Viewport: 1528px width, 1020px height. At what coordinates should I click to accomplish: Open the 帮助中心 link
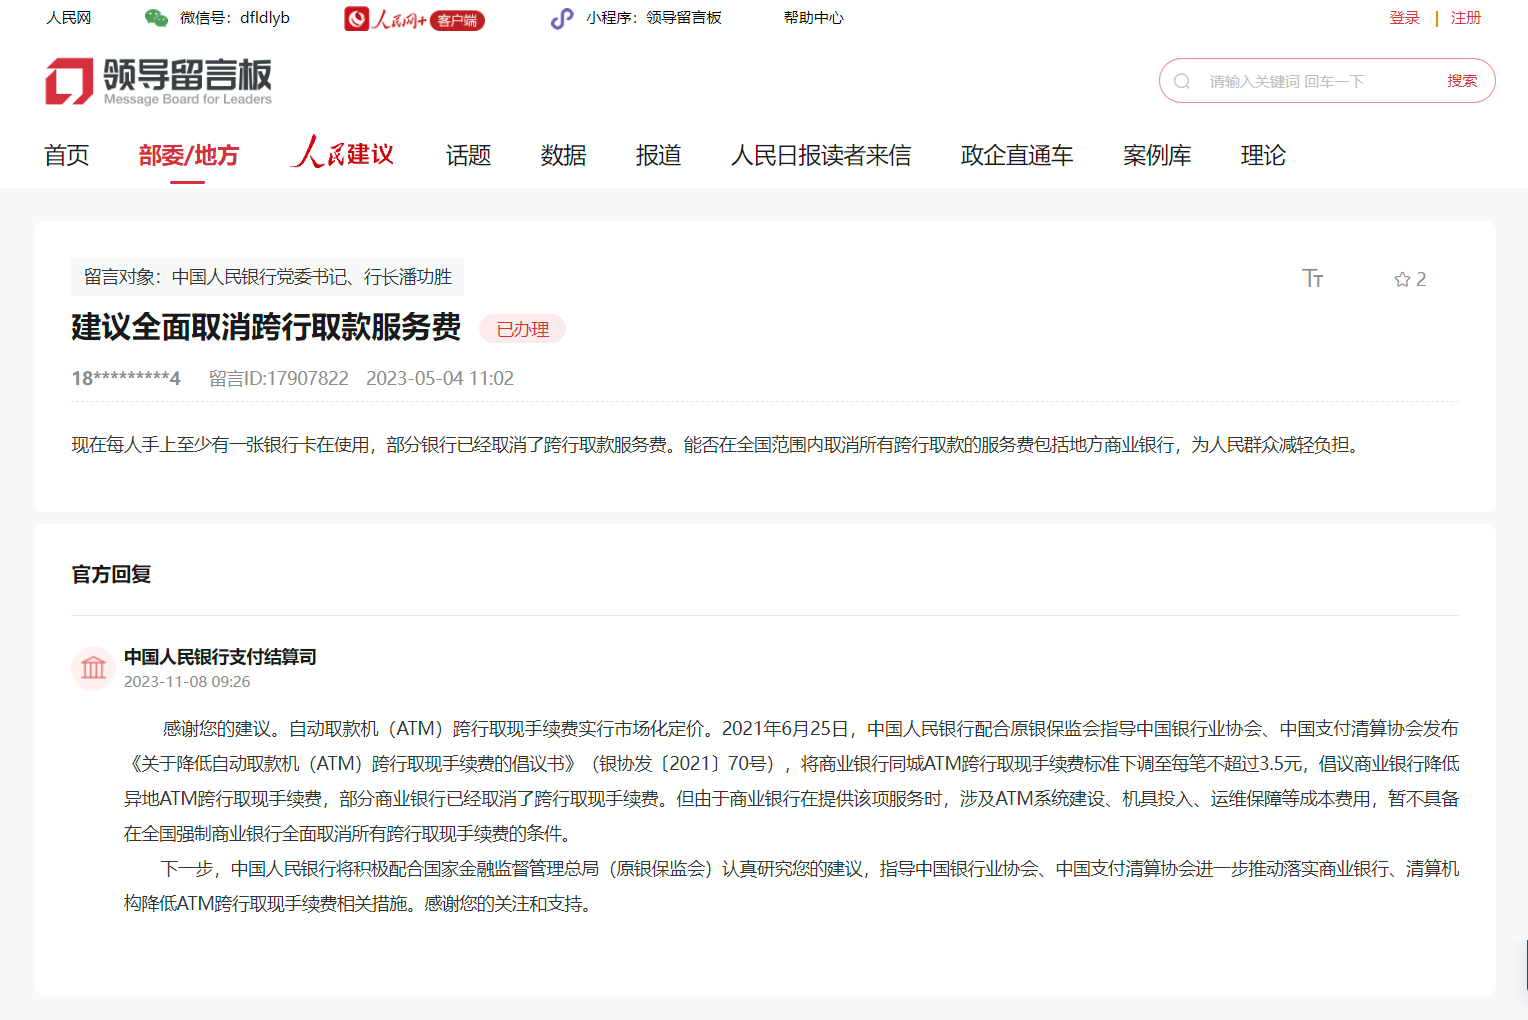(x=813, y=18)
